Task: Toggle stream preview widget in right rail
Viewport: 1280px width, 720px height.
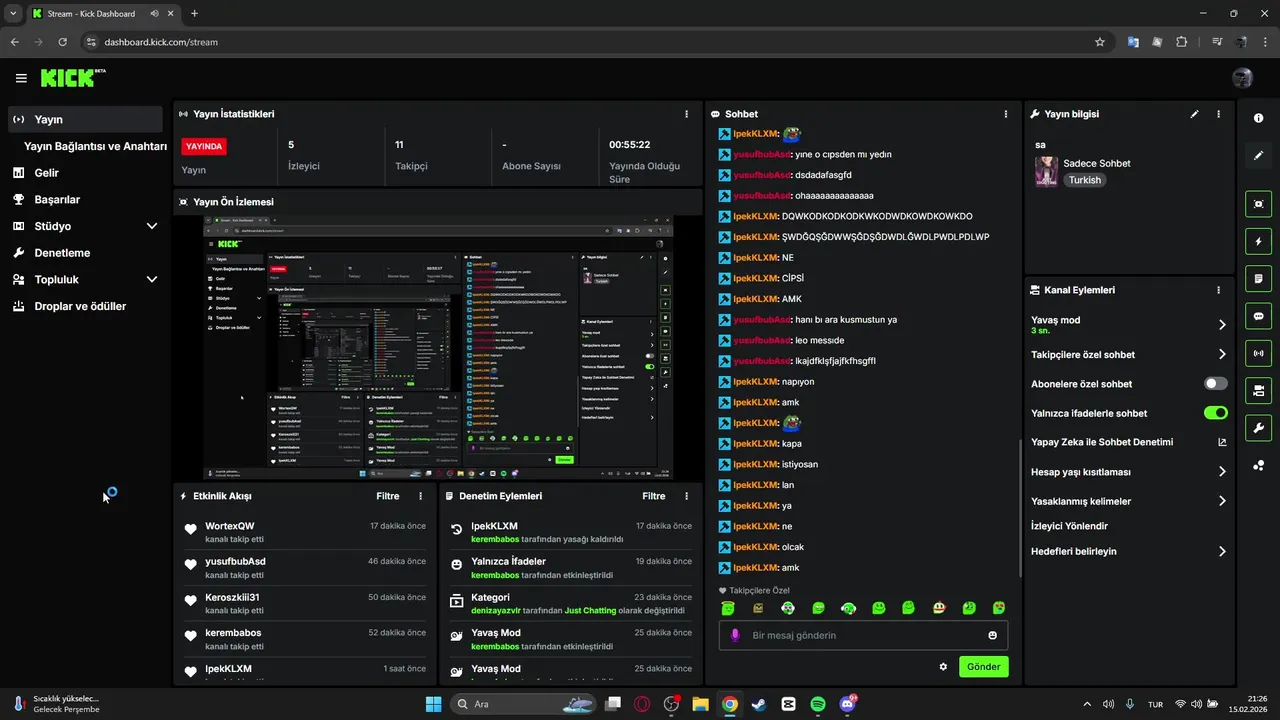Action: coord(1259,204)
